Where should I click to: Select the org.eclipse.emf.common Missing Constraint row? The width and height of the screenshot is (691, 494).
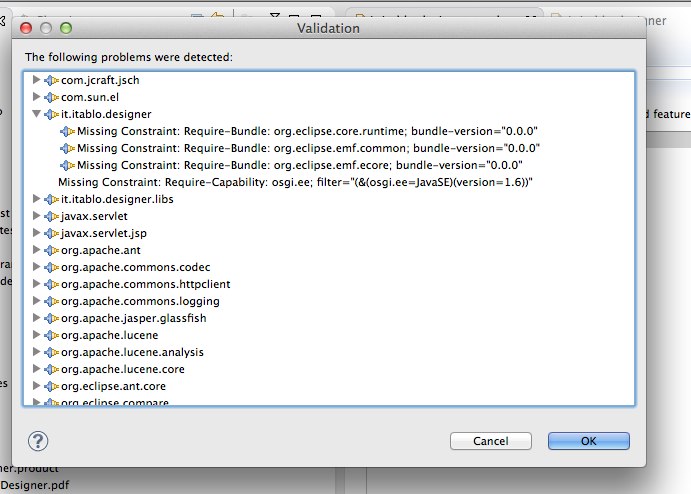click(308, 148)
